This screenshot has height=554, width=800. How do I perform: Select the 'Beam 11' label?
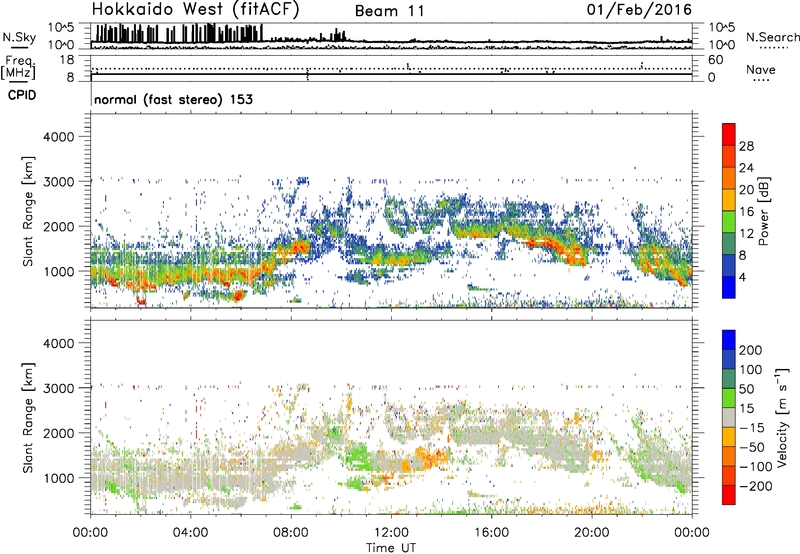pos(389,11)
